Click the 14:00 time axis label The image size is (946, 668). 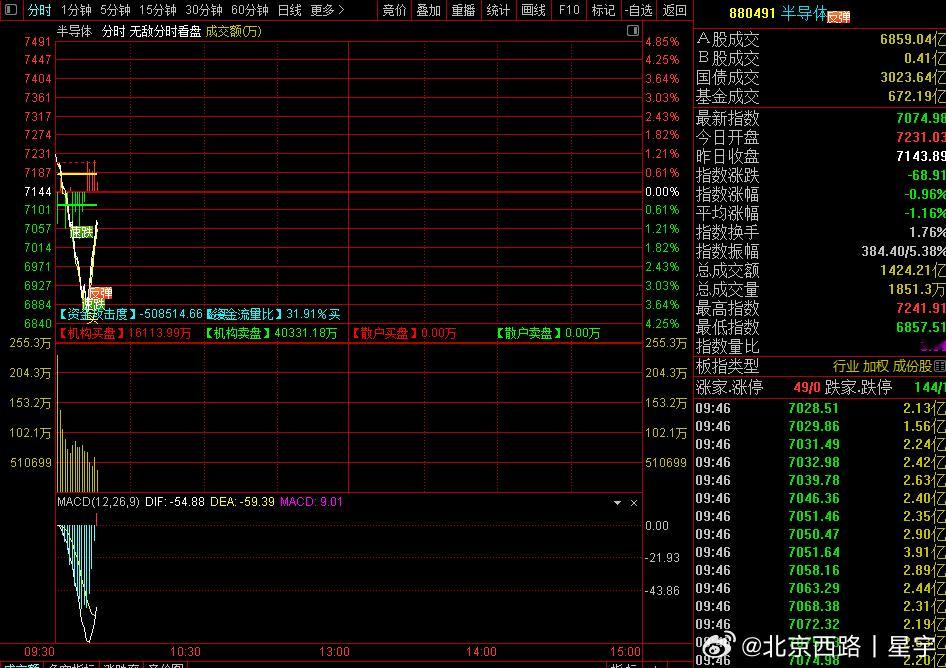tap(481, 652)
